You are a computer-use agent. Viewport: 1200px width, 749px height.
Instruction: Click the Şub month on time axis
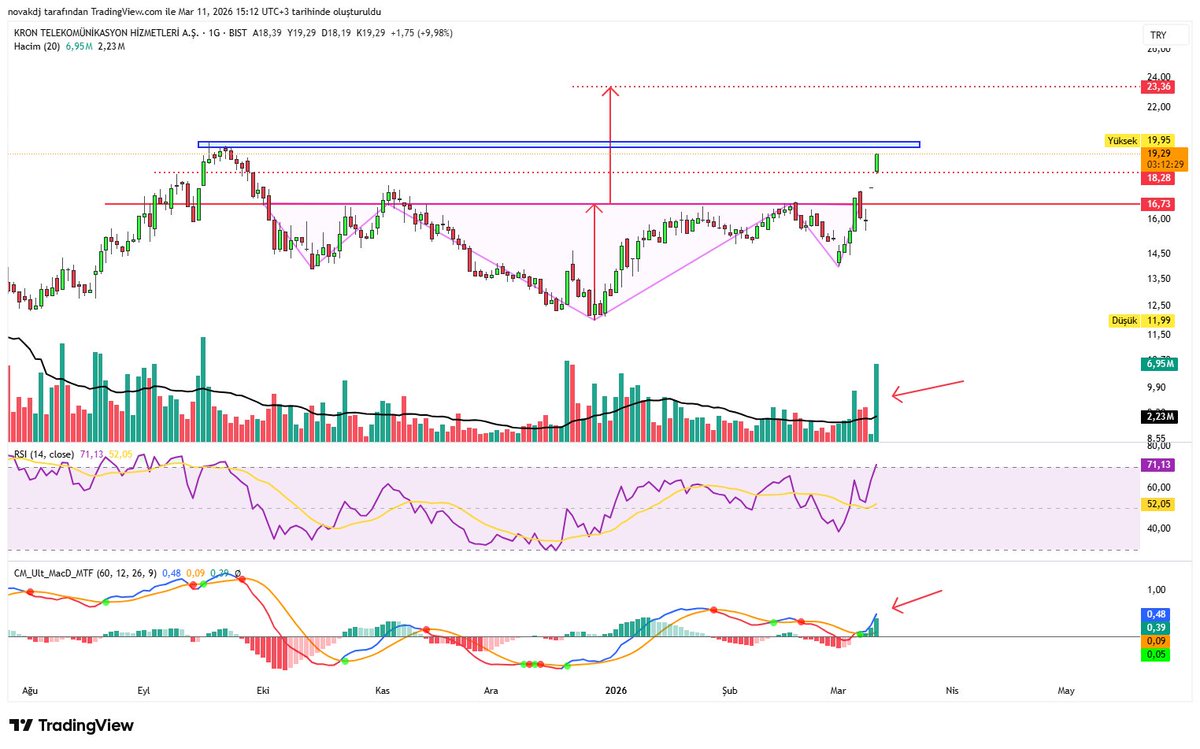[730, 690]
